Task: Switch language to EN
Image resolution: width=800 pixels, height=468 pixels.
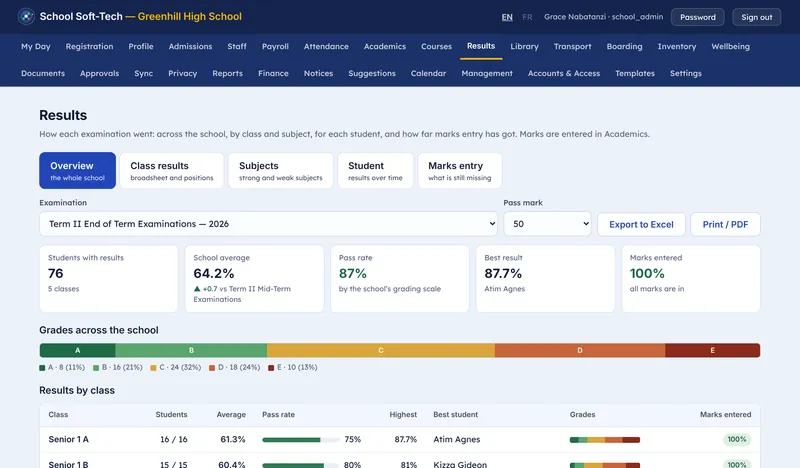Action: [507, 17]
